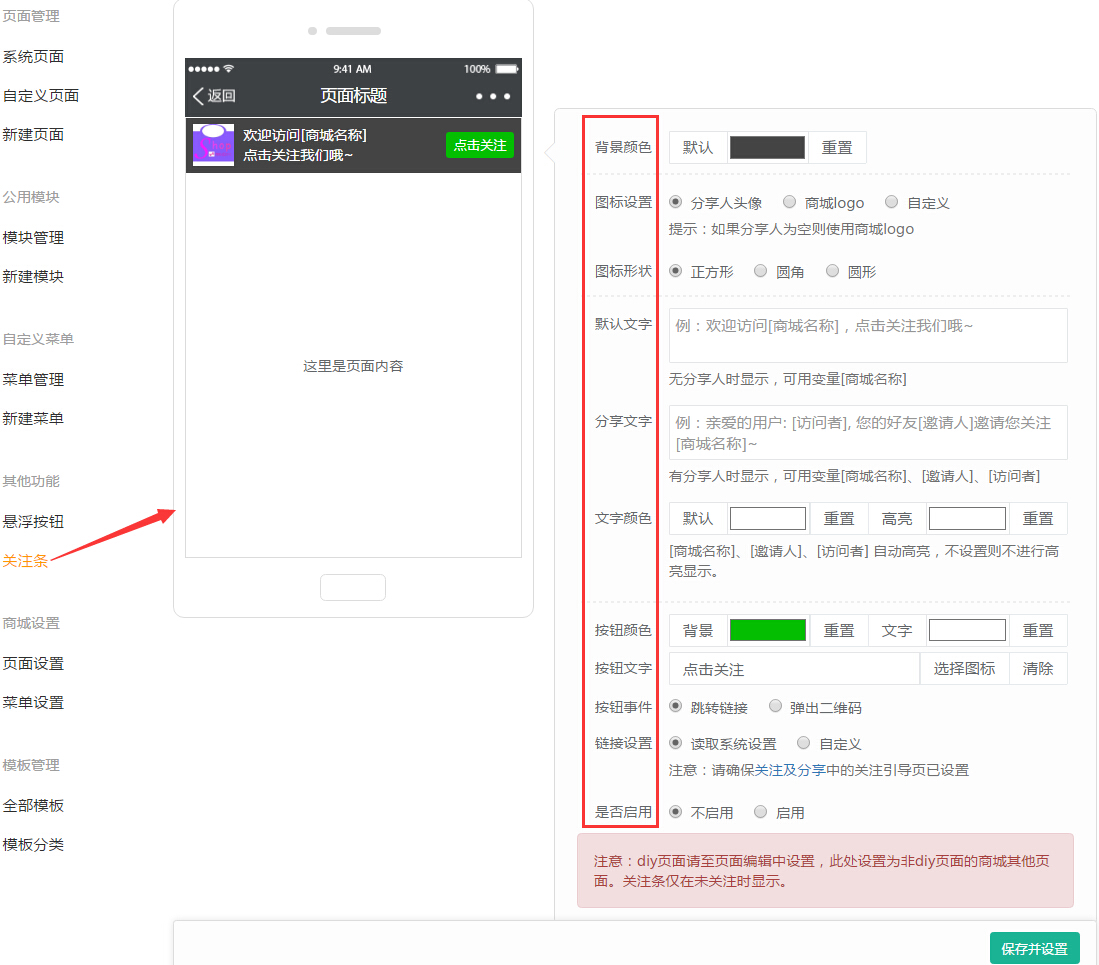The width and height of the screenshot is (1099, 965).
Task: Open 悬浮按钮 in the sidebar
Action: [33, 521]
